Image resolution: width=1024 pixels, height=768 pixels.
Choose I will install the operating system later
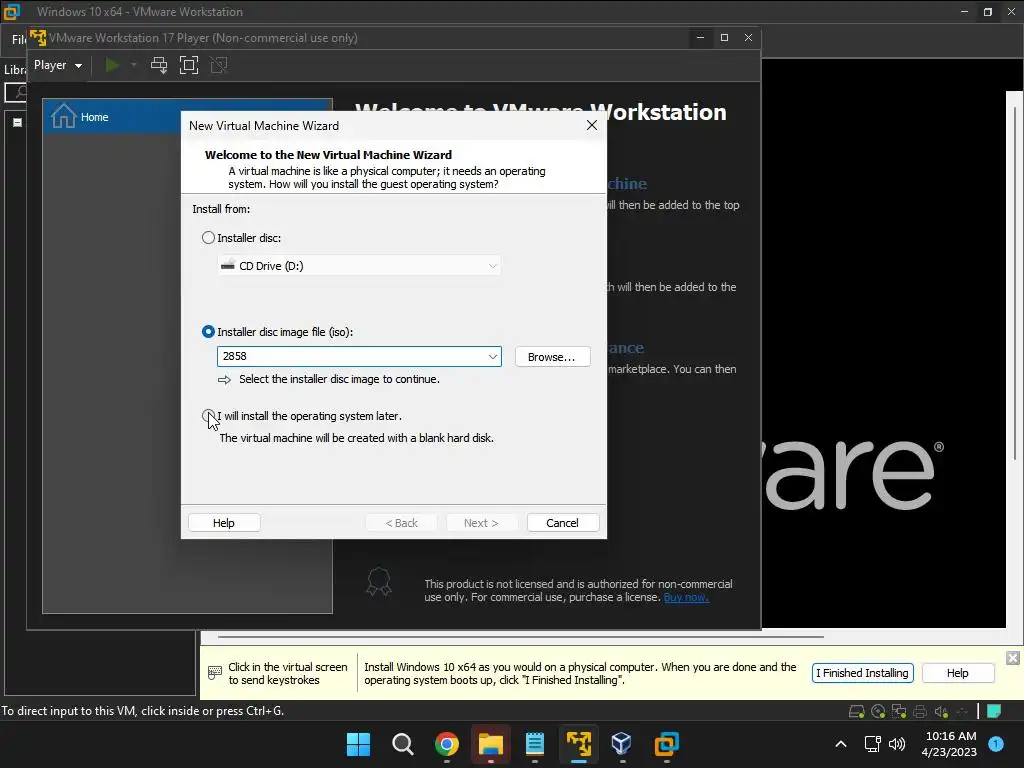tap(208, 415)
